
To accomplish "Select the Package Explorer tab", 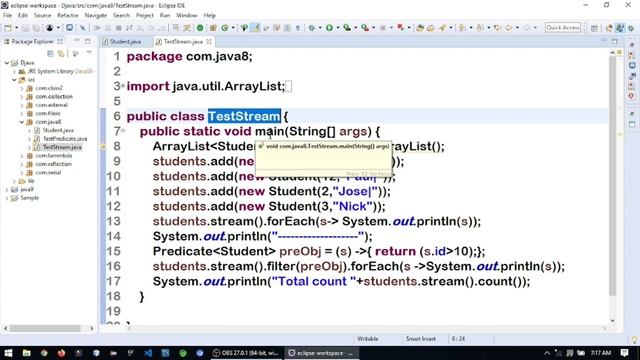I will [32, 42].
